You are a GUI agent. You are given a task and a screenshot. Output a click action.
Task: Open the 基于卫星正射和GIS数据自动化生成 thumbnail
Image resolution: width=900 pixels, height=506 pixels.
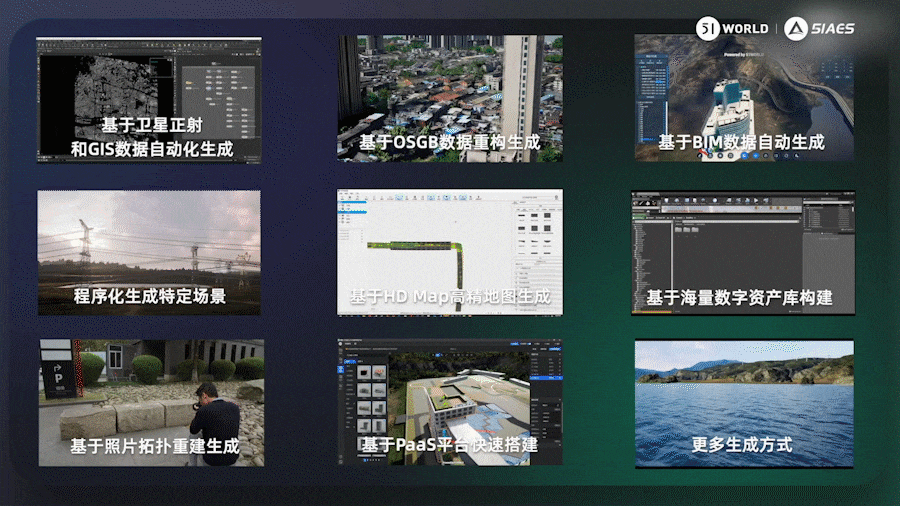(x=149, y=100)
